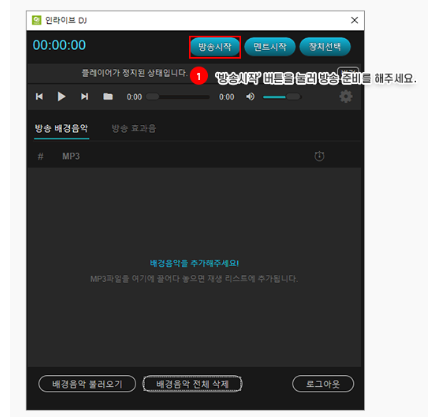Screen dimensions: 428x417
Task: Click the MP3 column header
Action: pyautogui.click(x=71, y=156)
